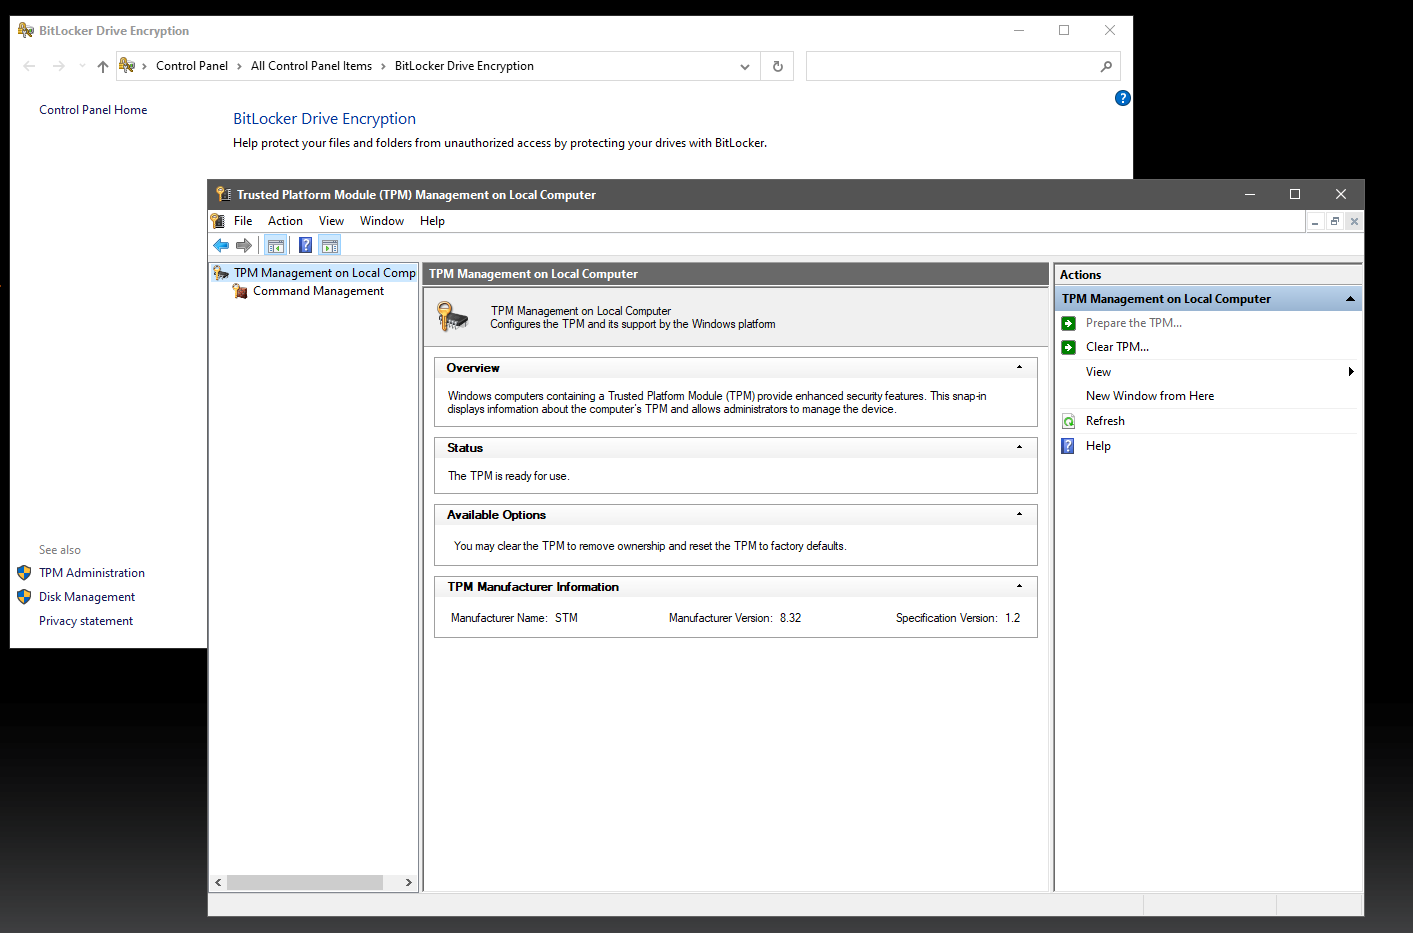Click the Back arrow in the TPM console toolbar

pyautogui.click(x=221, y=245)
